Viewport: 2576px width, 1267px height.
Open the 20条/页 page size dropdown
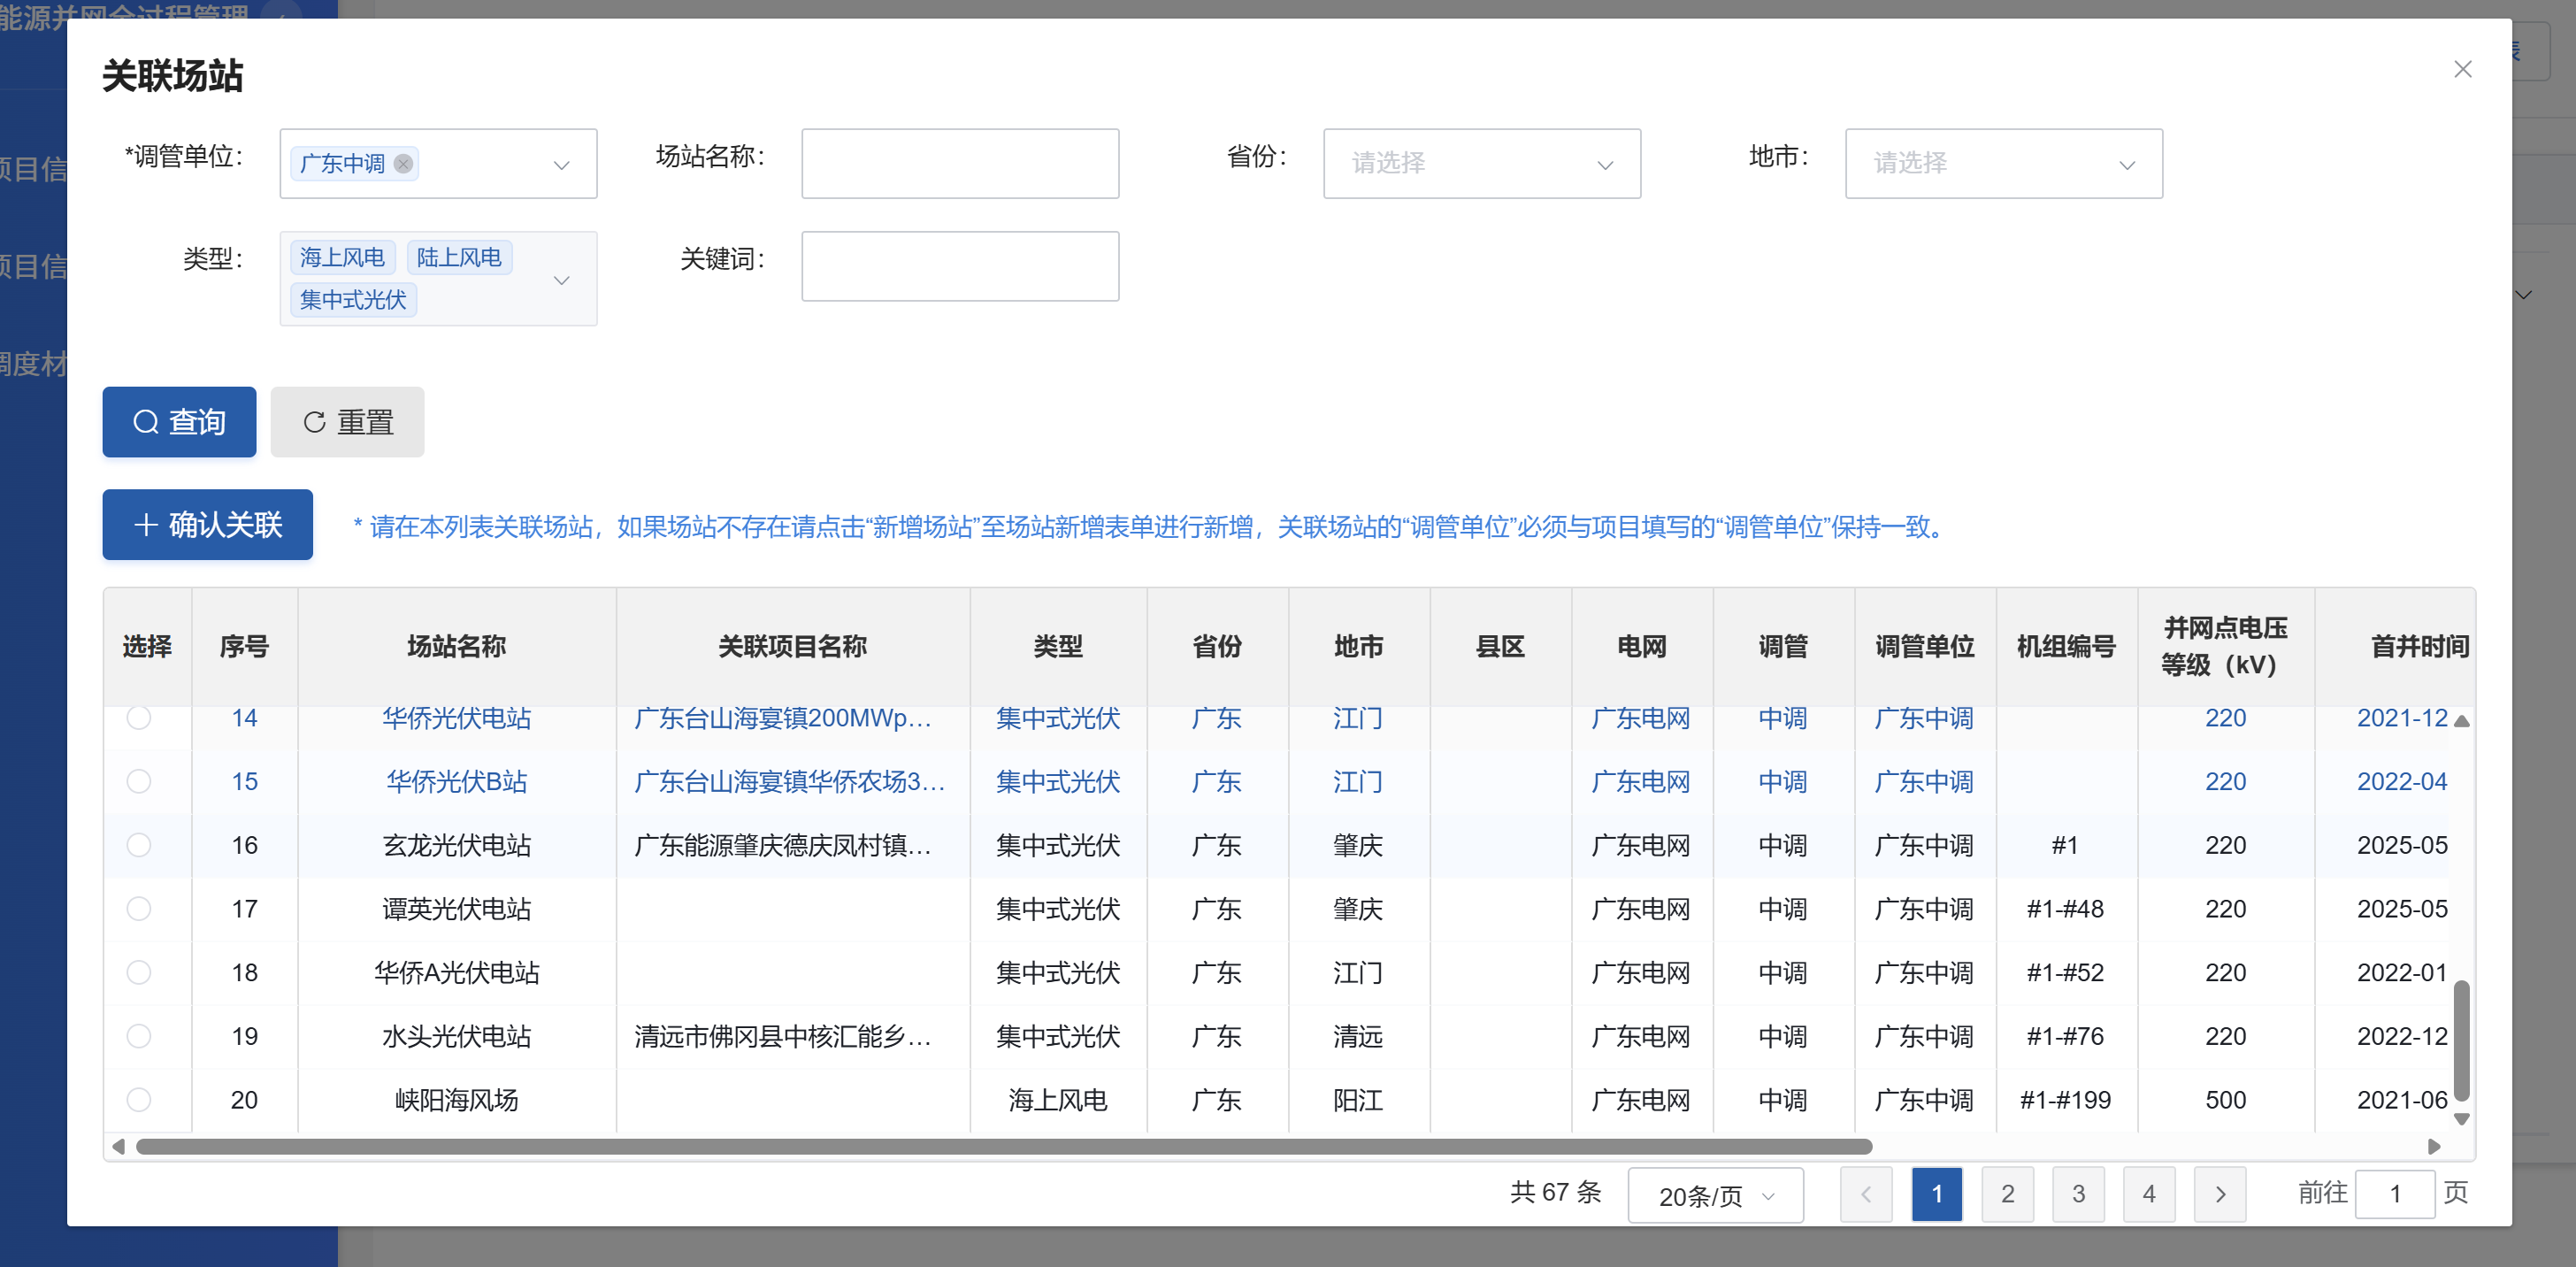click(1716, 1195)
